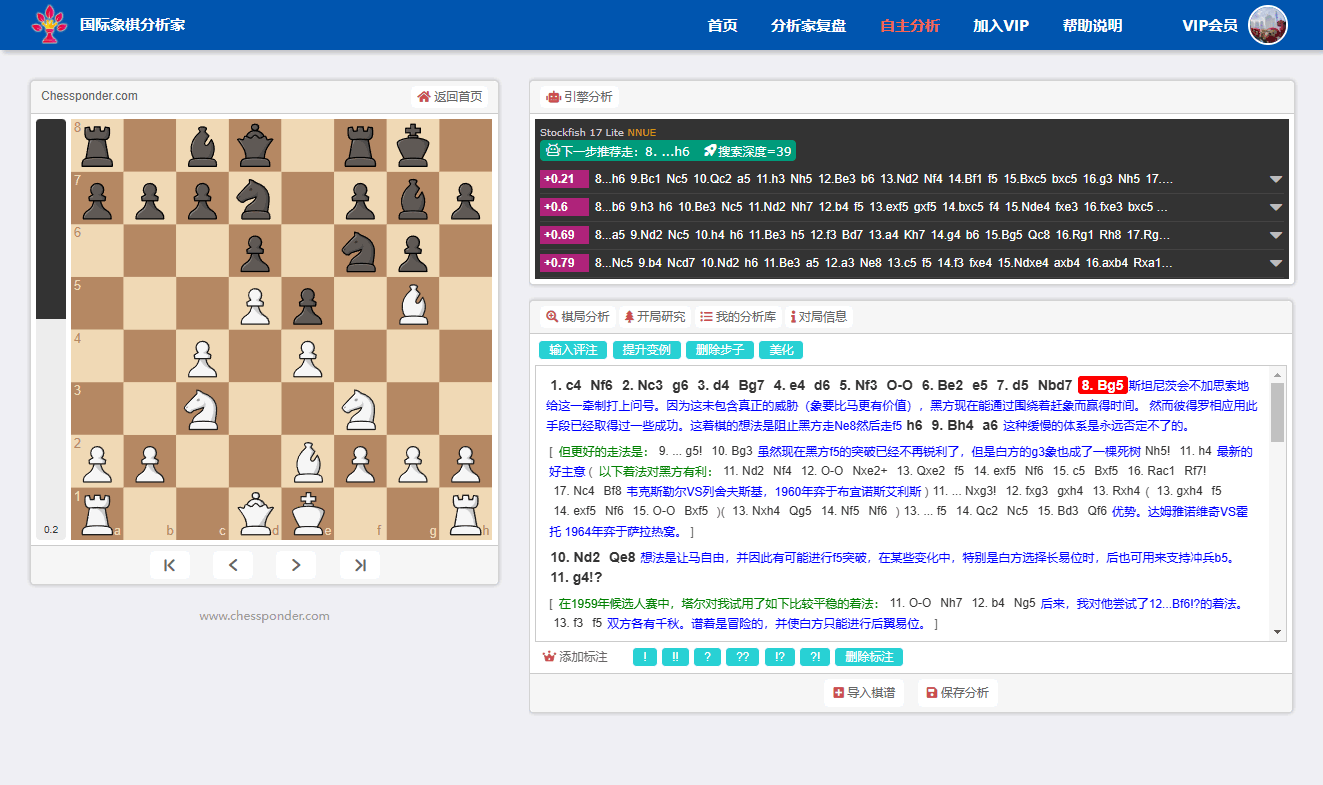
Task: Click the 导入棋谱 import button
Action: point(864,693)
